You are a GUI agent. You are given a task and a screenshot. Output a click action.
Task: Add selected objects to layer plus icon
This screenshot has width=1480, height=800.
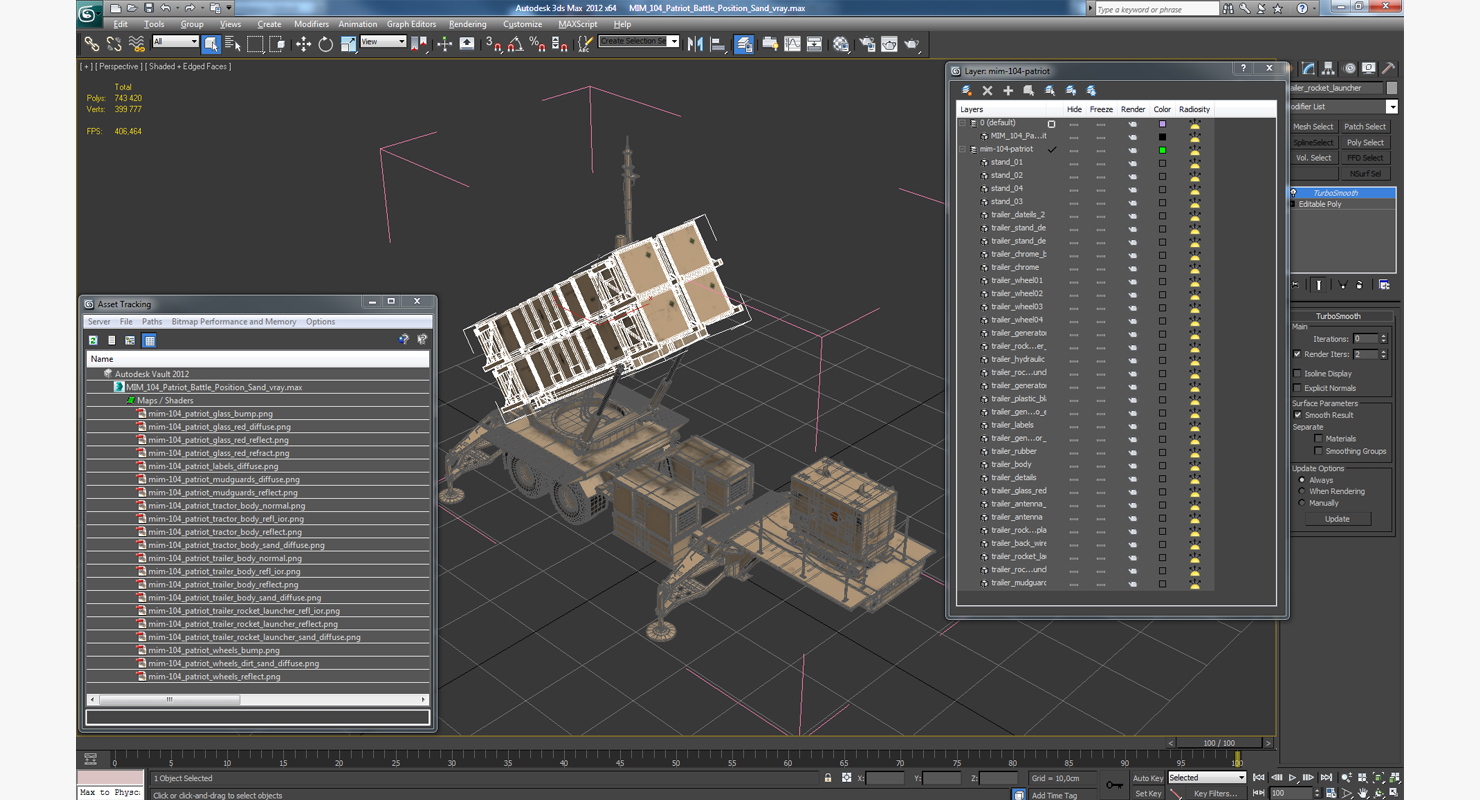click(1008, 91)
